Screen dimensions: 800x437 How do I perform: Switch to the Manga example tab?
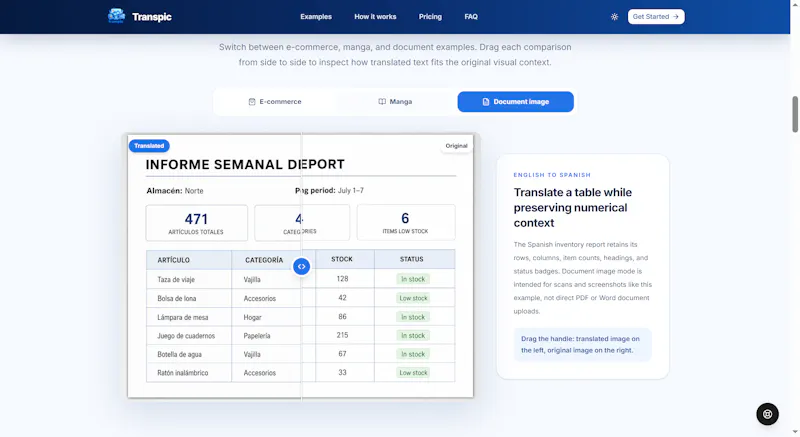point(395,101)
